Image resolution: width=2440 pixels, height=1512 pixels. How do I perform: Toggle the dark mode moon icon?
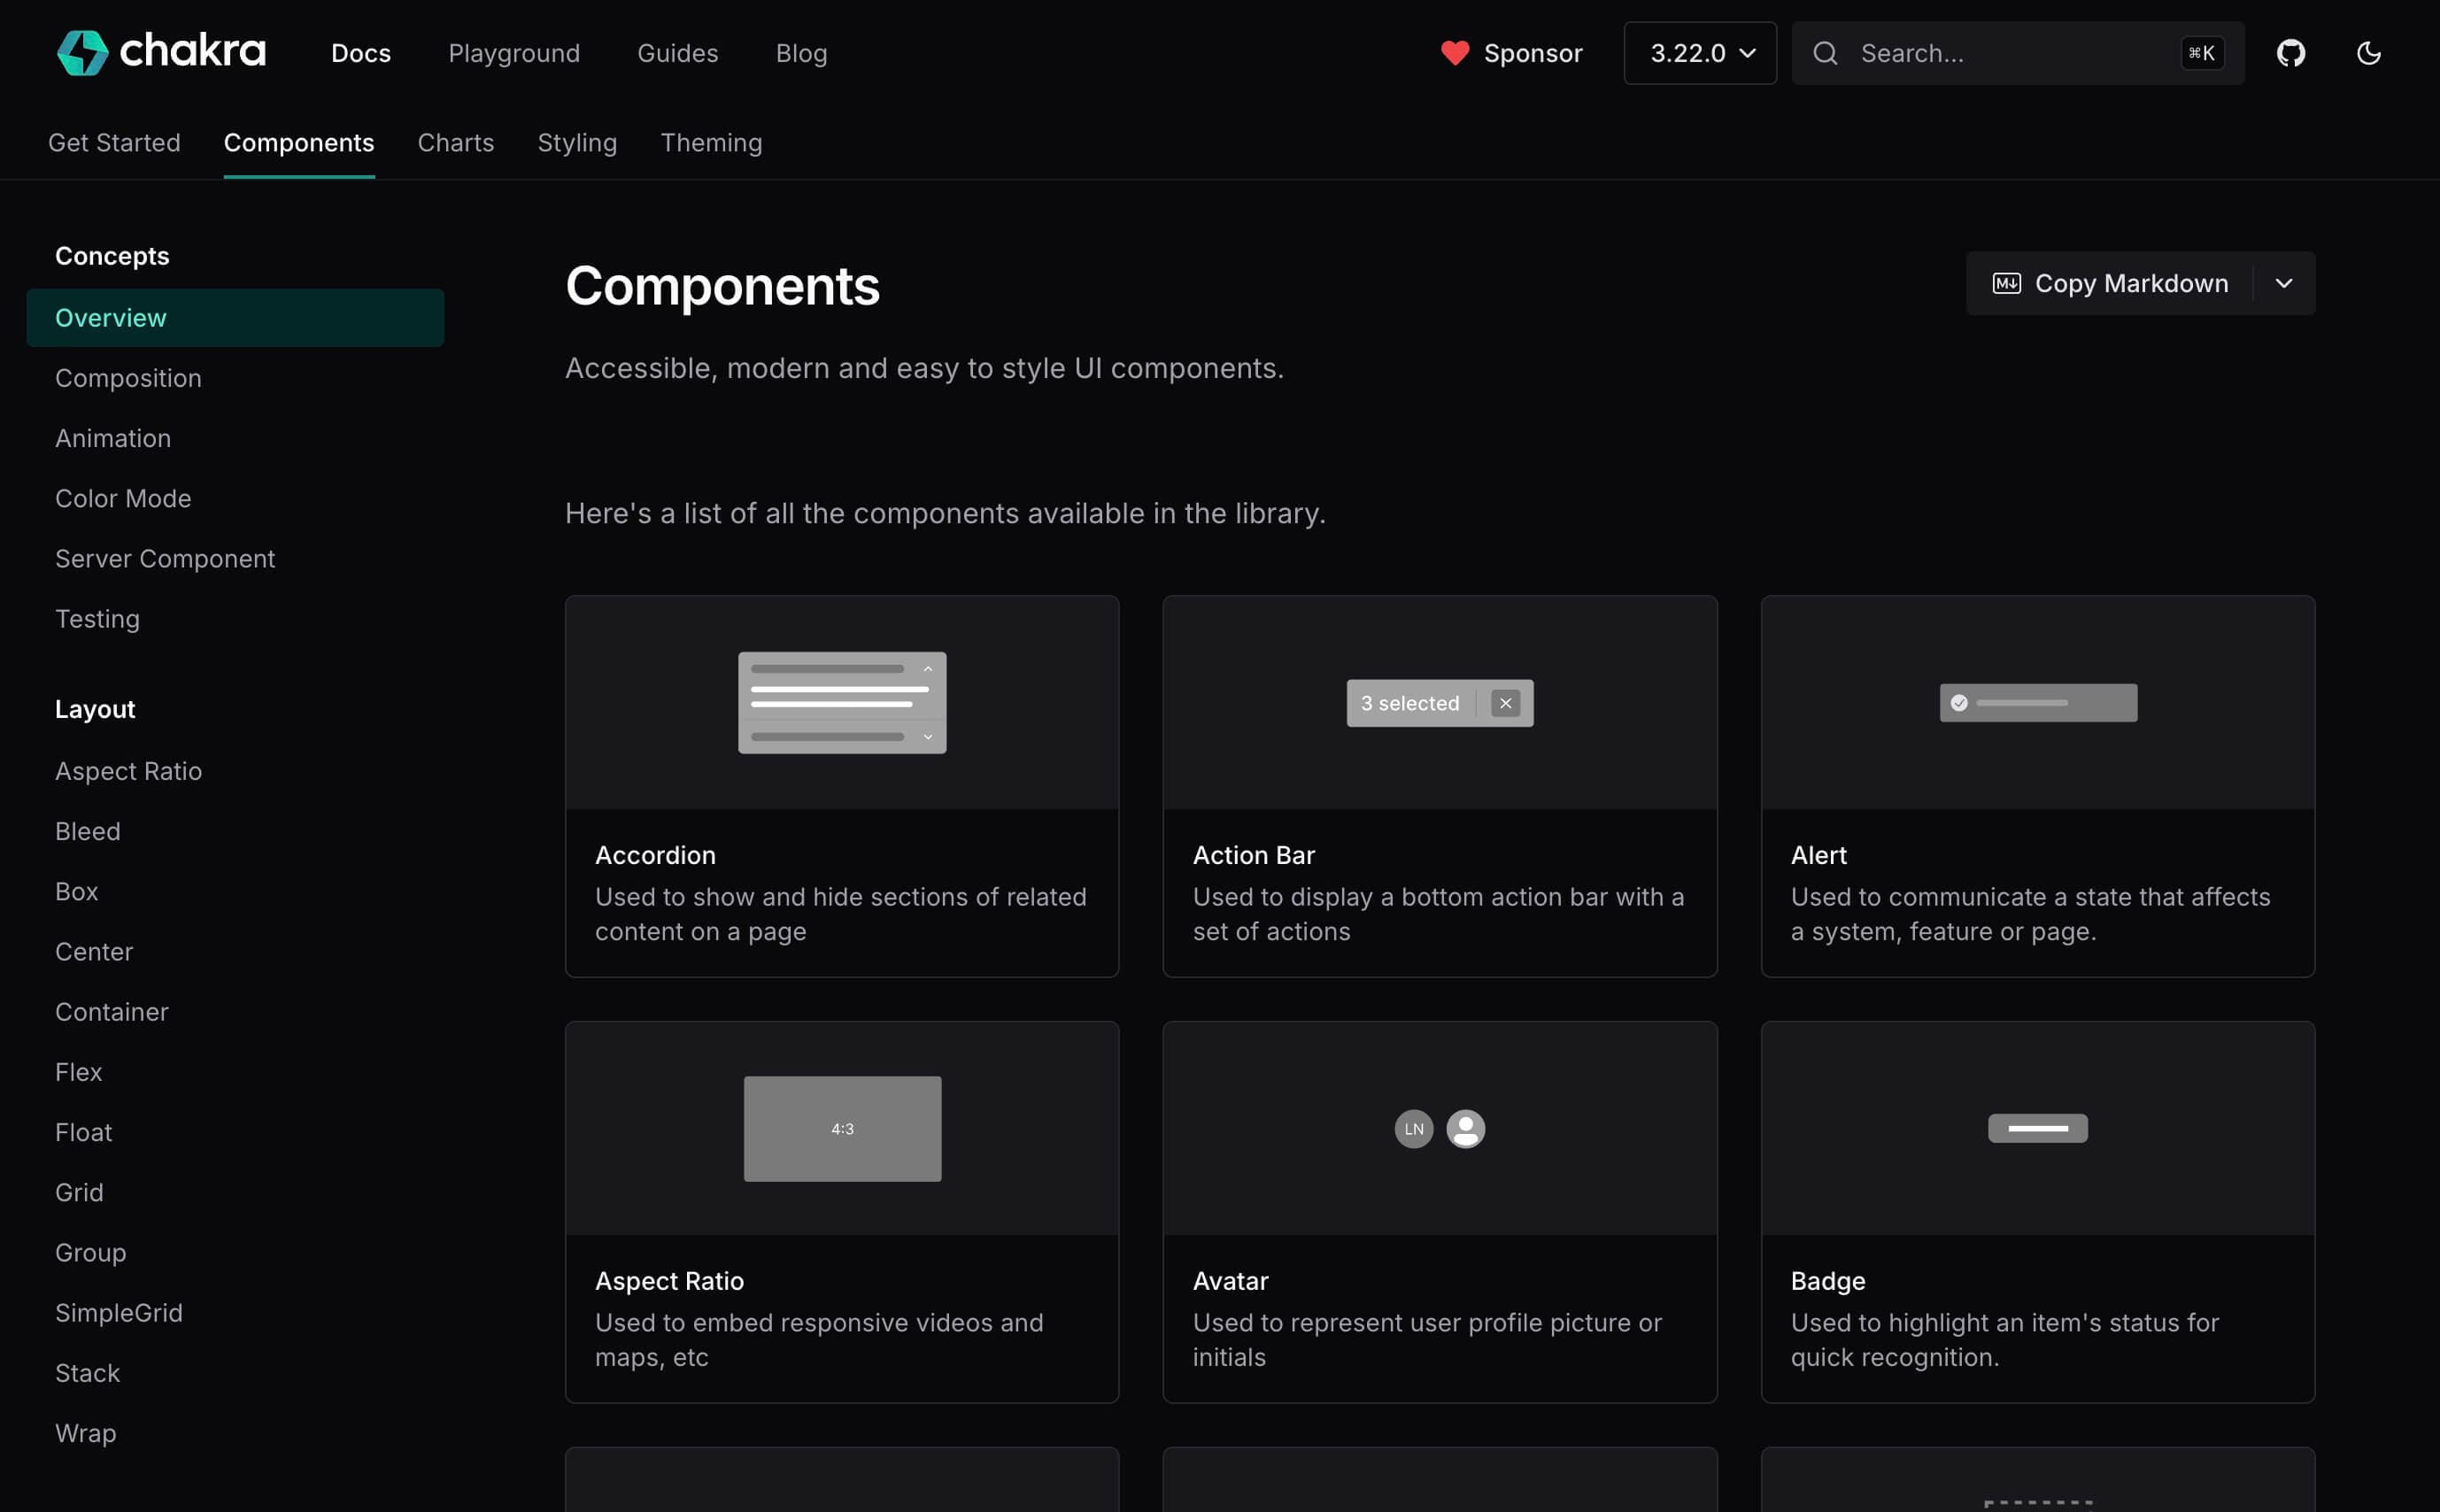pos(2369,53)
